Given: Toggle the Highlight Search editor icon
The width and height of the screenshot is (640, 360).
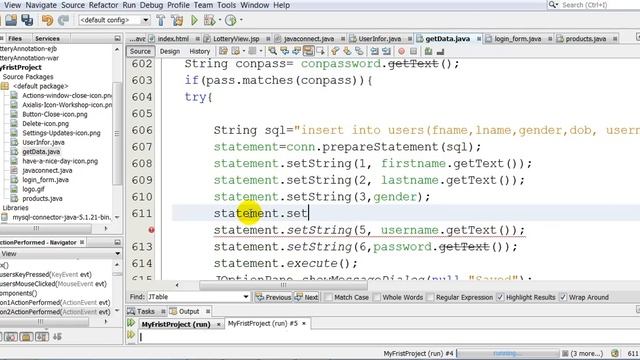Looking at the screenshot, I should [x=309, y=51].
